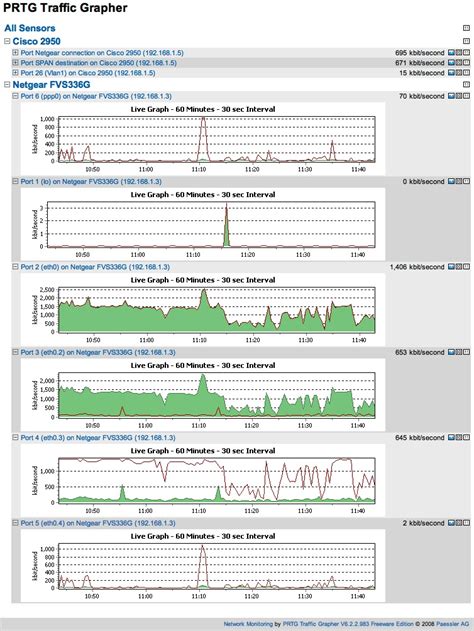Follow the Paessler AG footer link
Viewport: 474px width, 631px height.
pos(453,624)
